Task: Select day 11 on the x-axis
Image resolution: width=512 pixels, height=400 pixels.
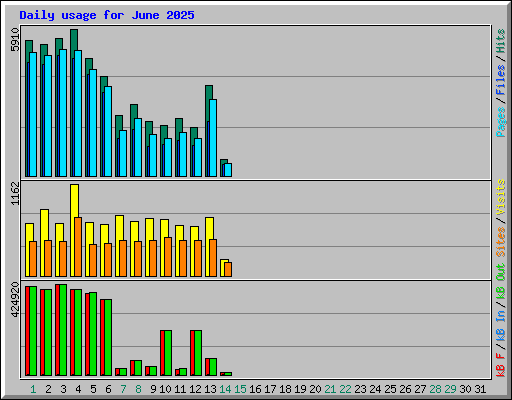Action: coord(180,389)
